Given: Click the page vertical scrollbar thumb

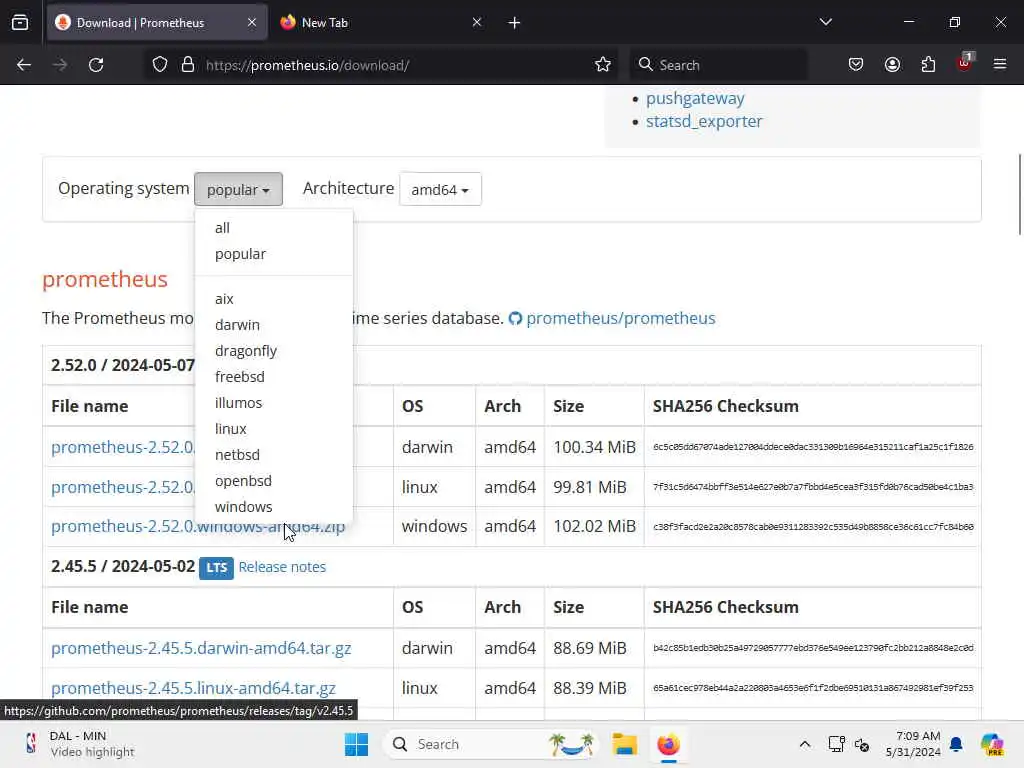Looking at the screenshot, I should click(1019, 194).
